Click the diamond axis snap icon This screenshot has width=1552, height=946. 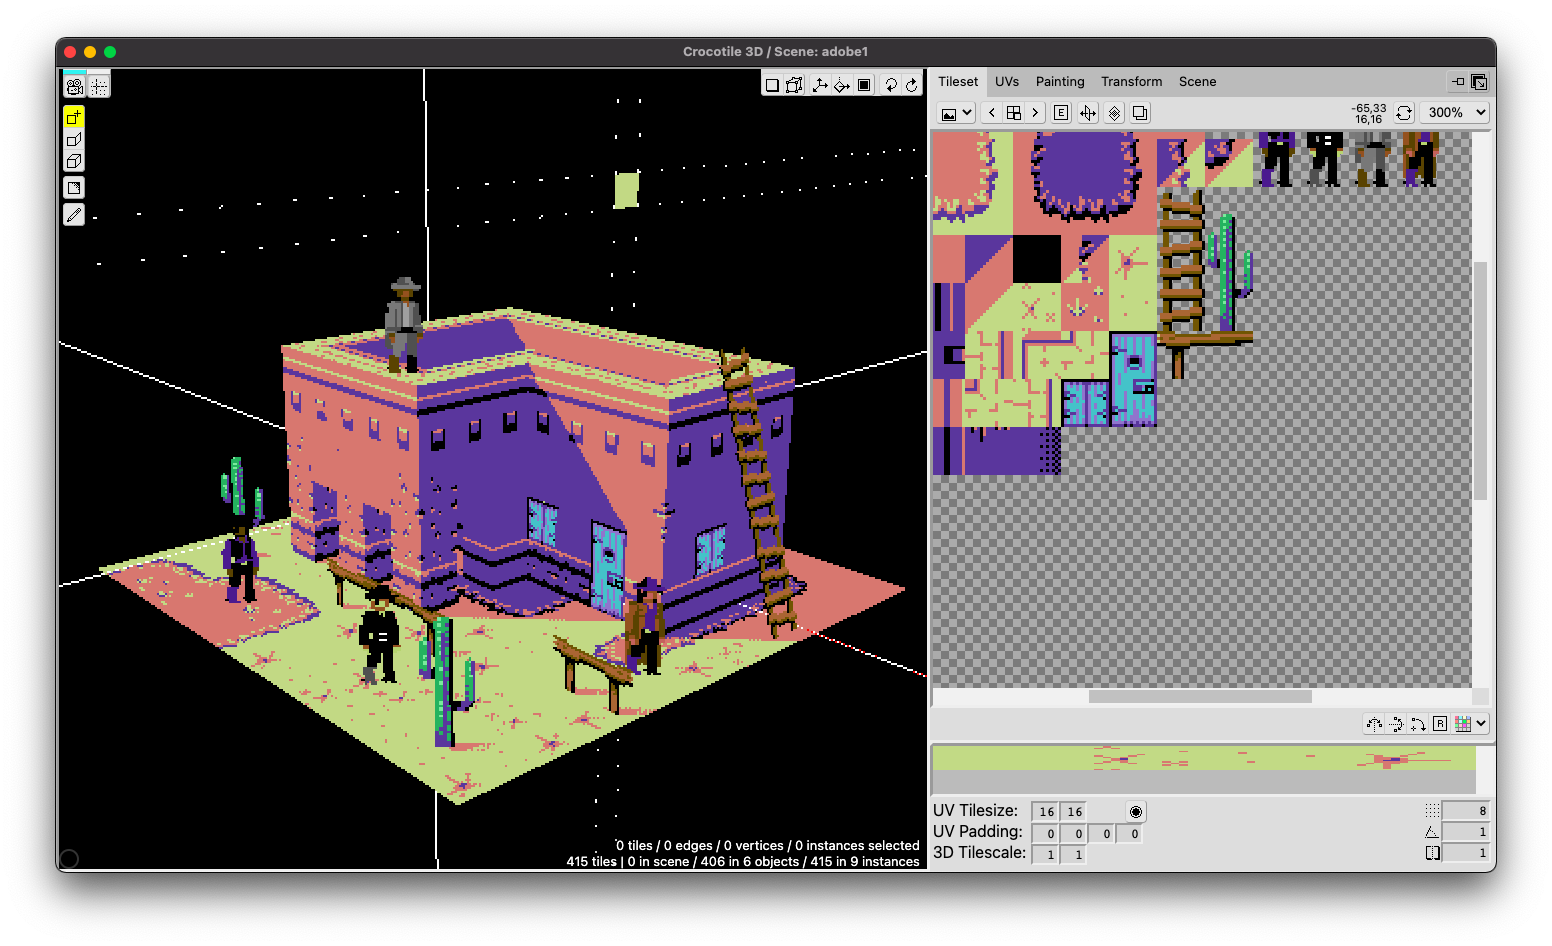[842, 85]
